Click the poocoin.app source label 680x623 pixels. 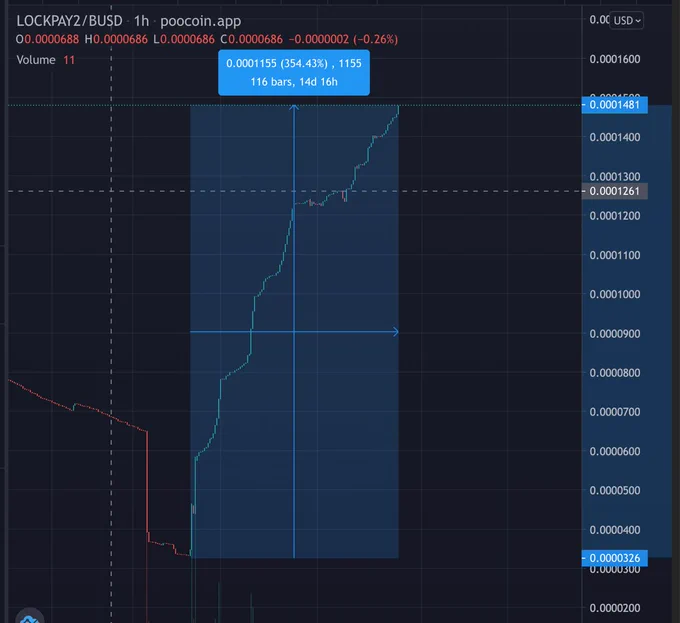(x=201, y=21)
